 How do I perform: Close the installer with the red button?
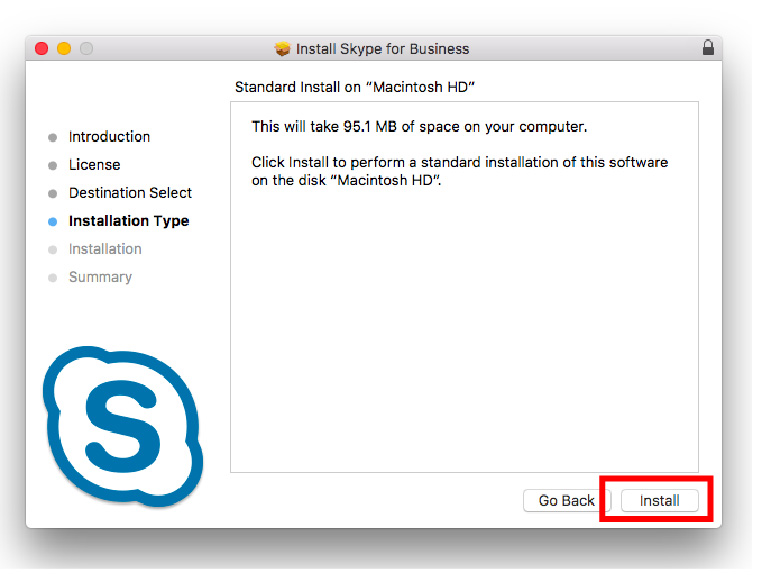click(42, 48)
